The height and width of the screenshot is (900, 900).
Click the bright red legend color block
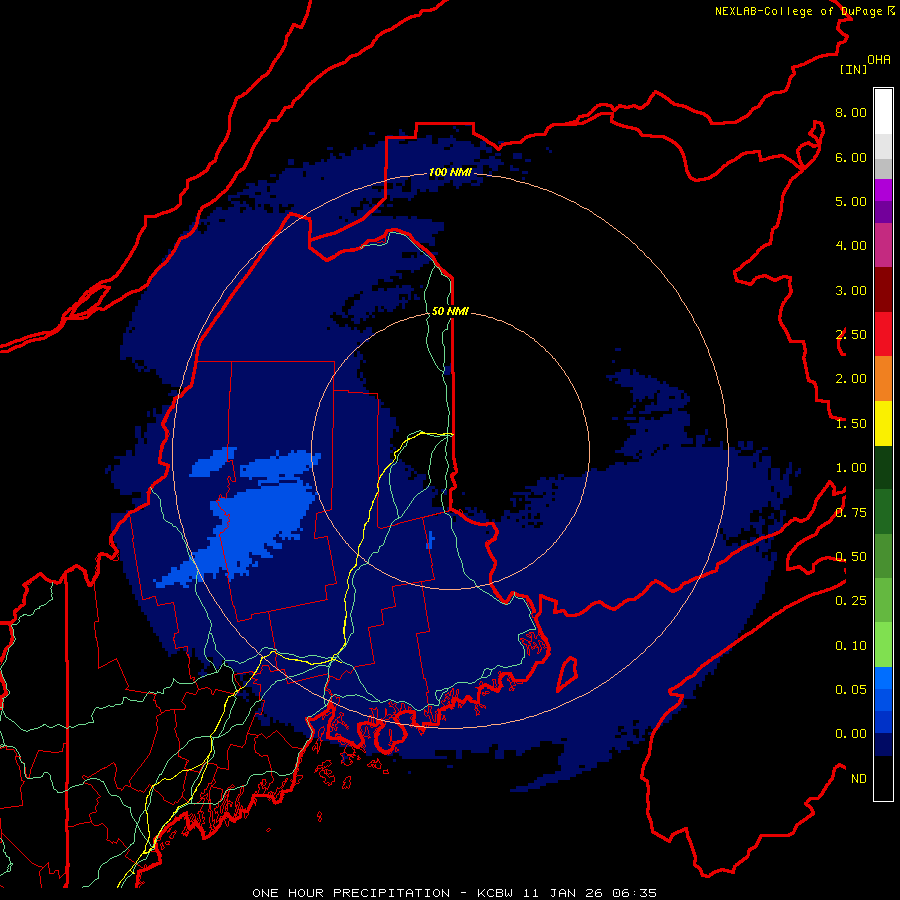pos(883,334)
